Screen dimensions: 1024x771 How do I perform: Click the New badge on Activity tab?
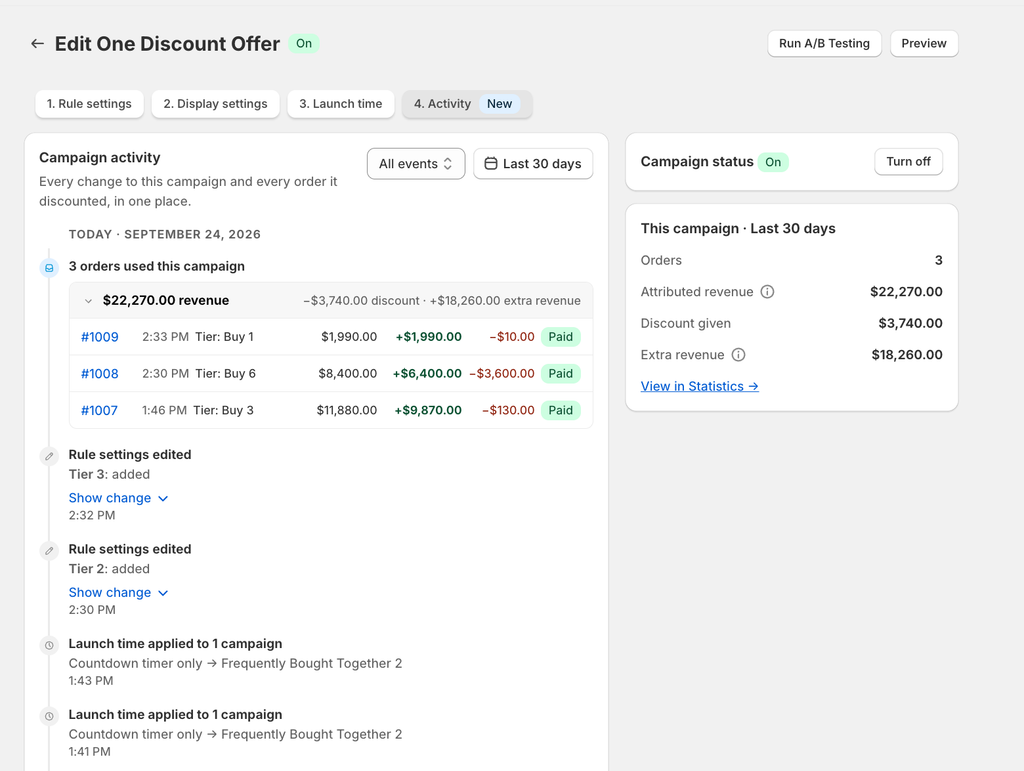coord(500,104)
